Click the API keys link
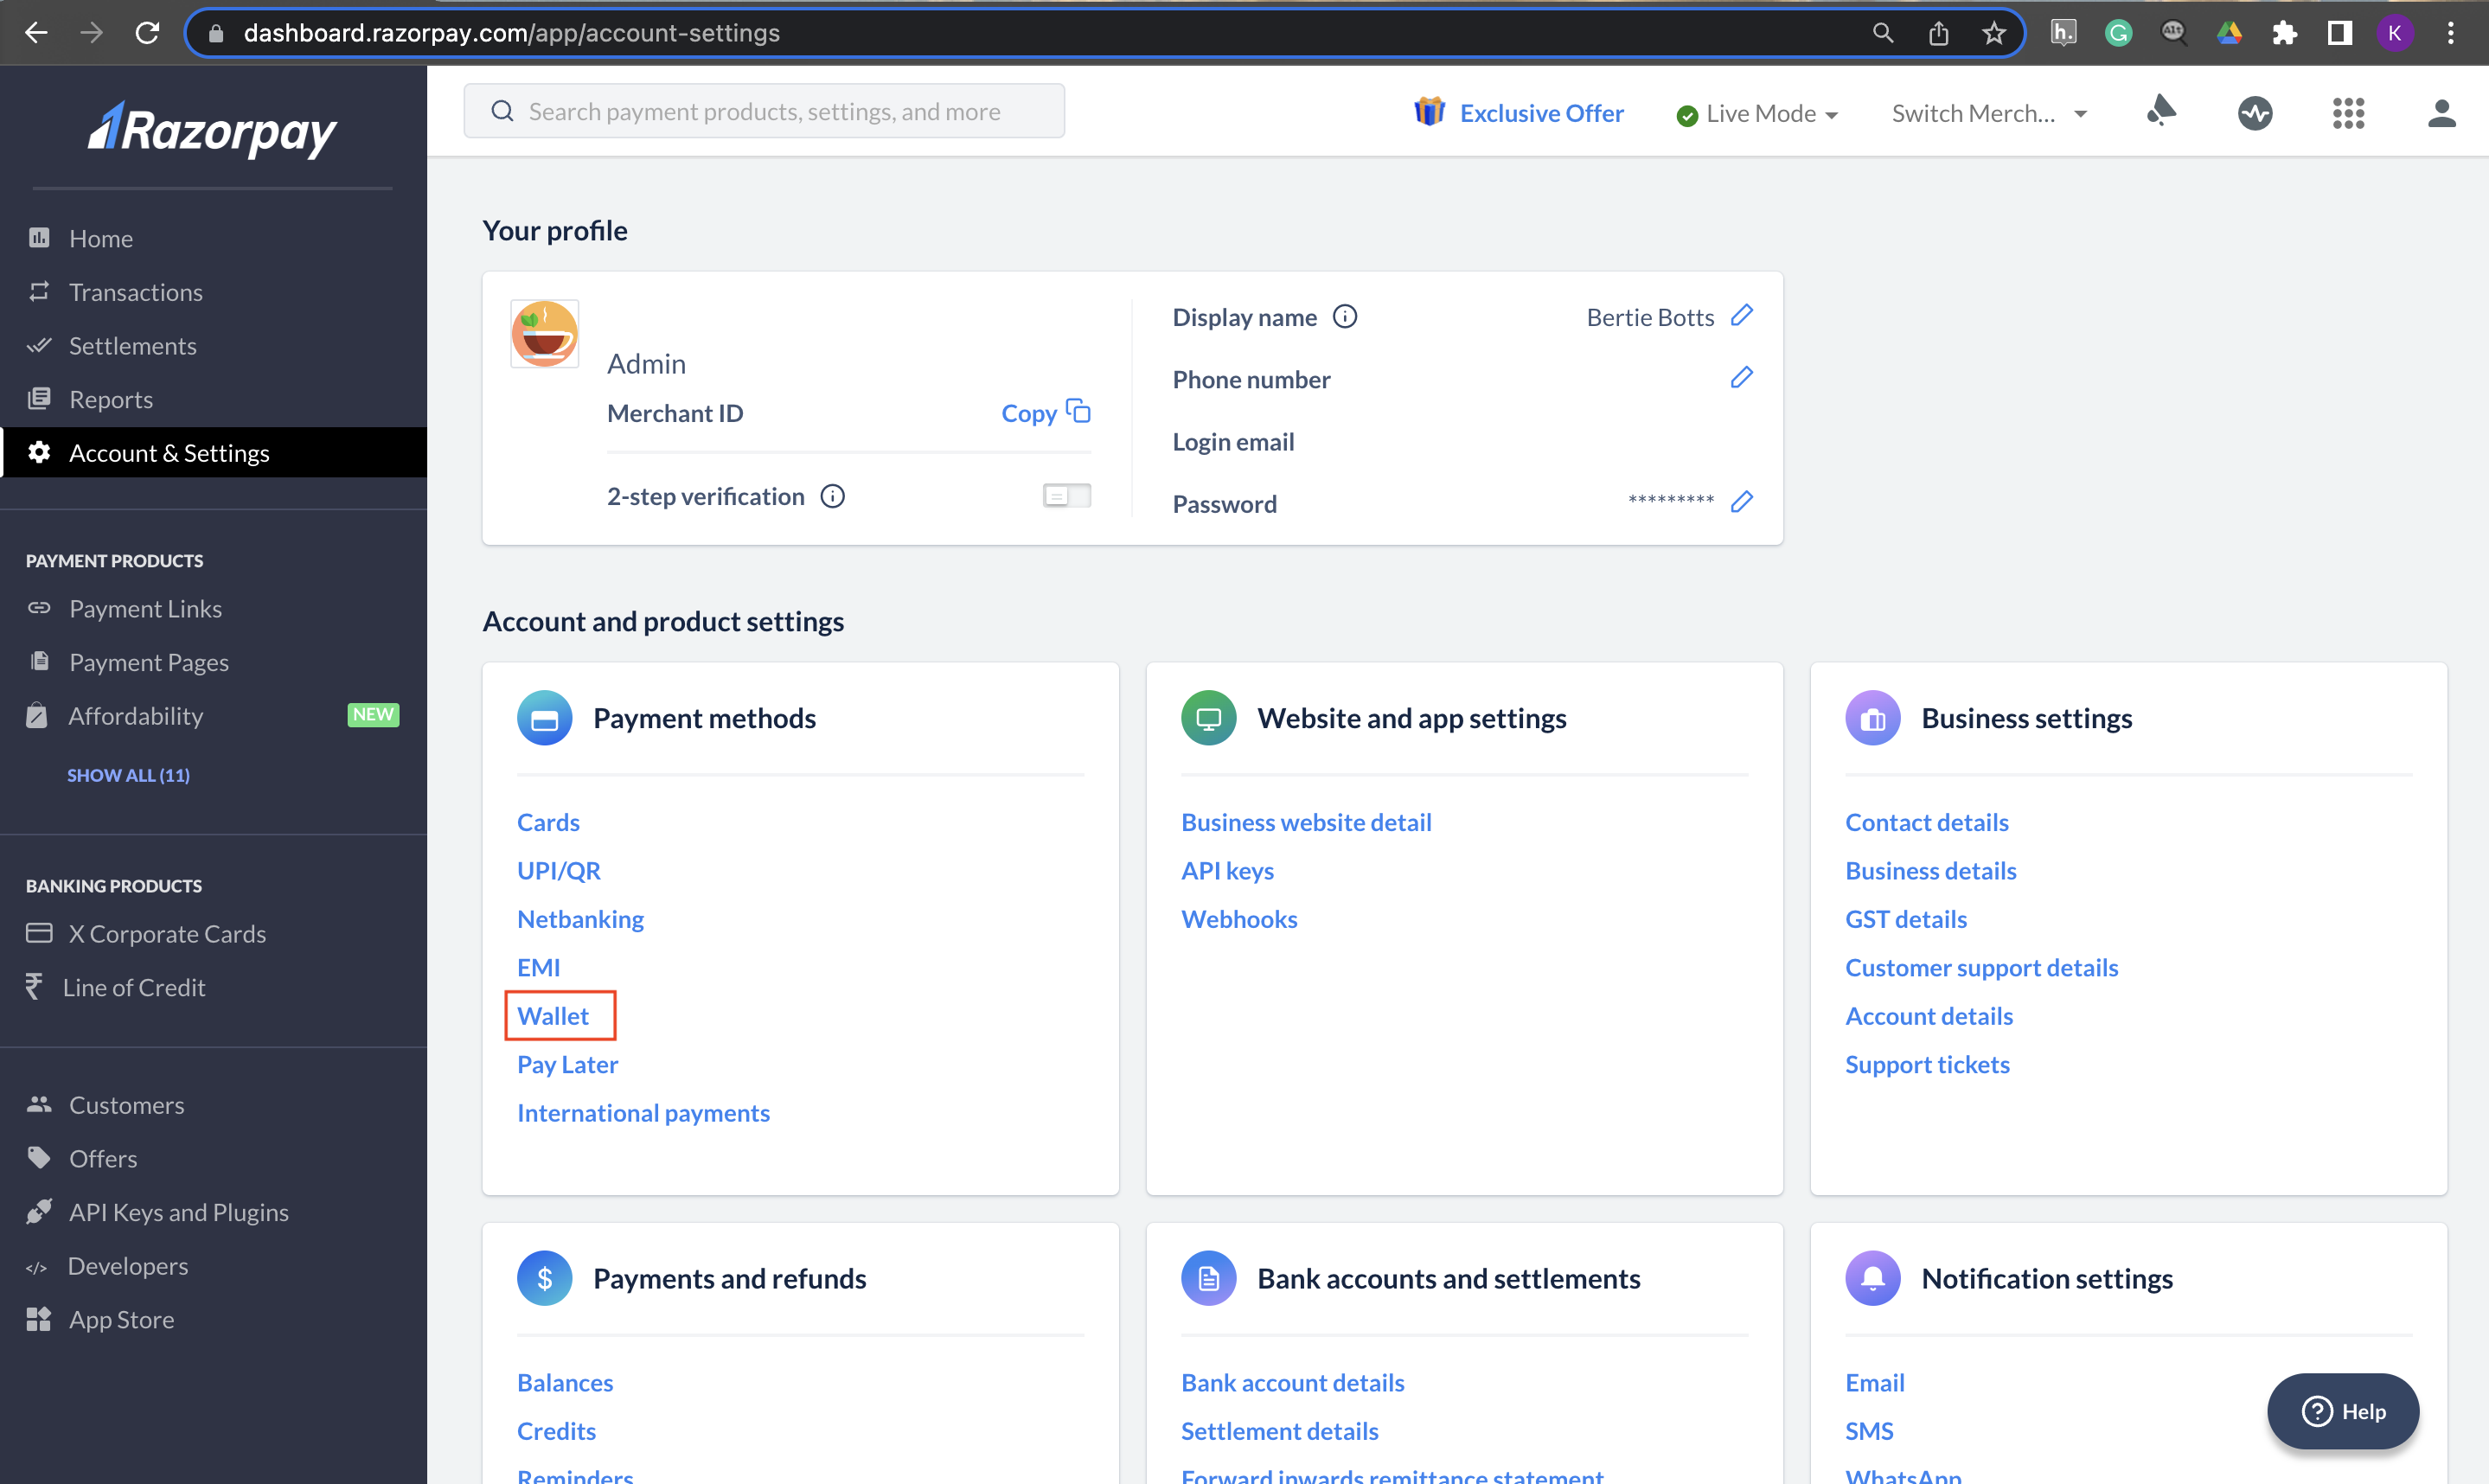 [x=1227, y=870]
